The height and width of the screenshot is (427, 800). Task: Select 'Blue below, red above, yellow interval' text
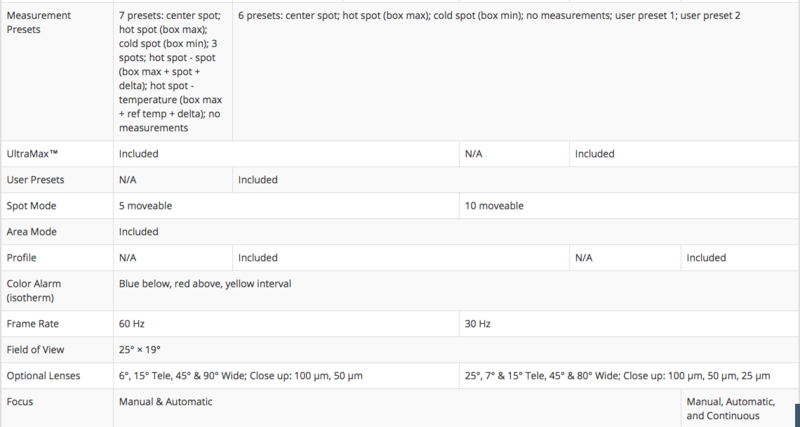(205, 284)
